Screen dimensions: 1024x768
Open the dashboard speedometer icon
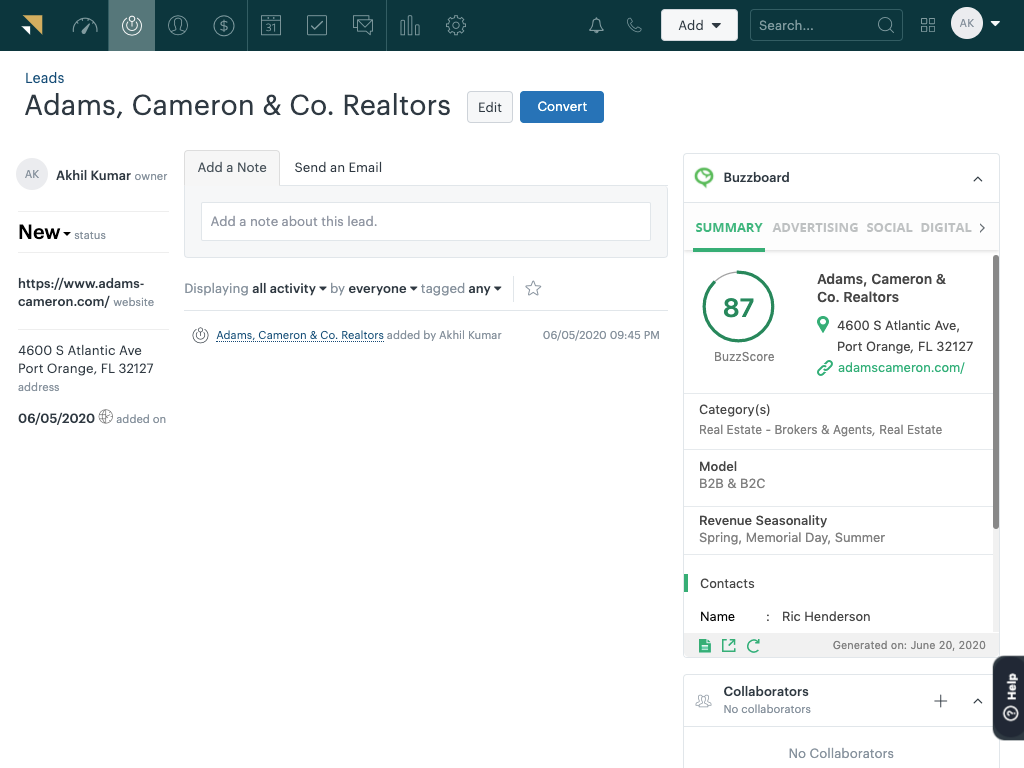coord(85,26)
